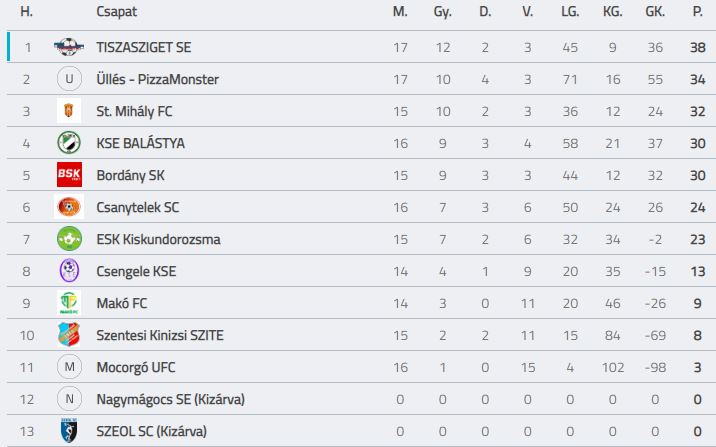Viewport: 716px width, 447px height.
Task: Open the Nagymágocs SE (Kizárva) team link
Action: pyautogui.click(x=170, y=400)
